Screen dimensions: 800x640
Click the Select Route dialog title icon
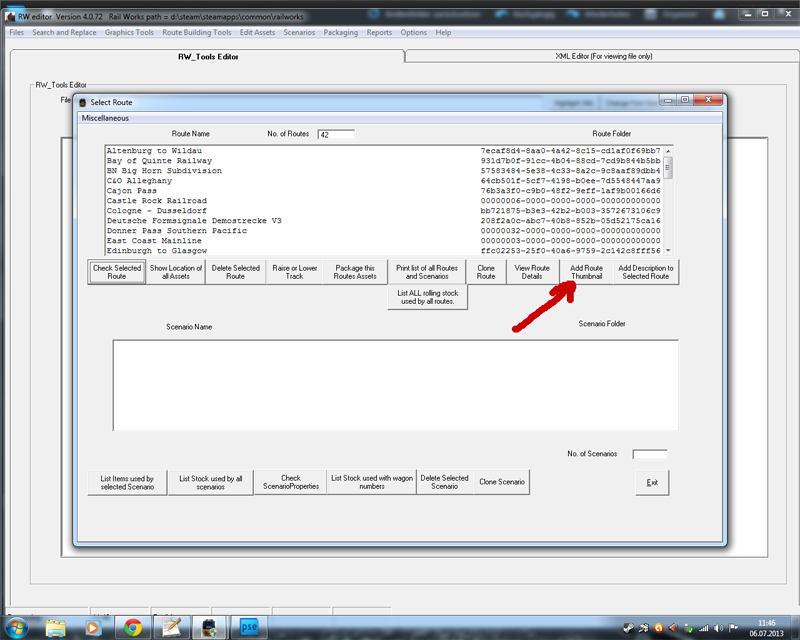[x=83, y=102]
